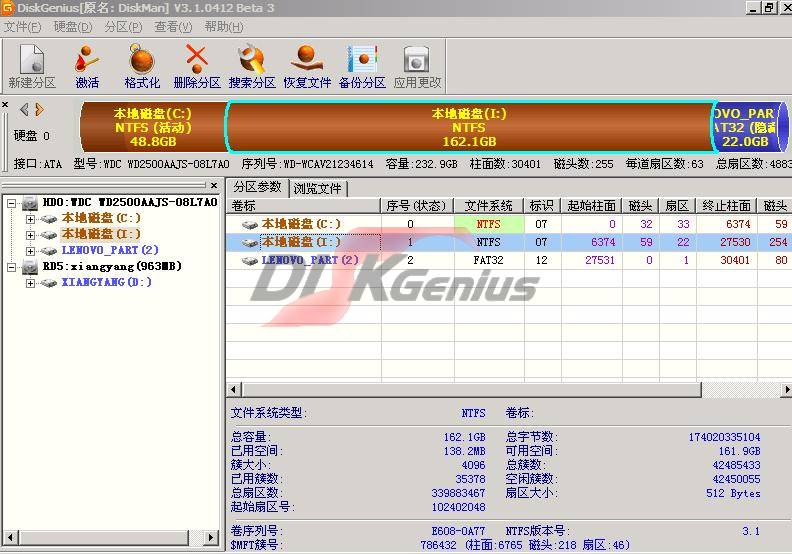Go to previous disk with left arrow
This screenshot has height=554, width=792.
[24, 109]
